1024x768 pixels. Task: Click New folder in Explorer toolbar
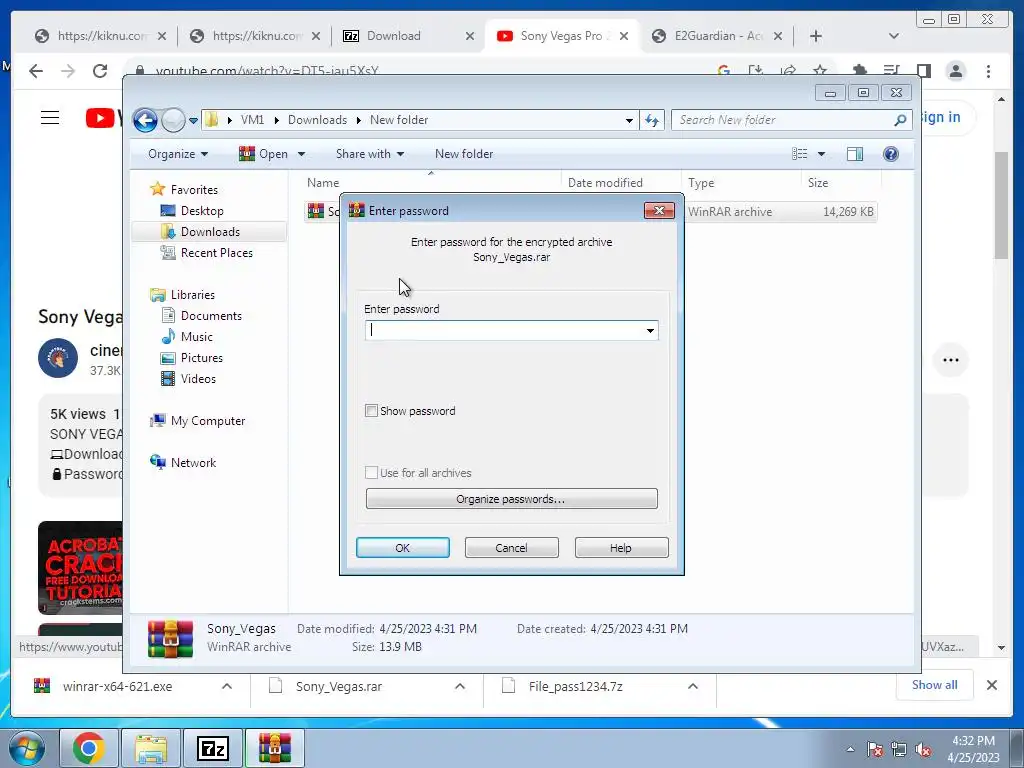464,154
